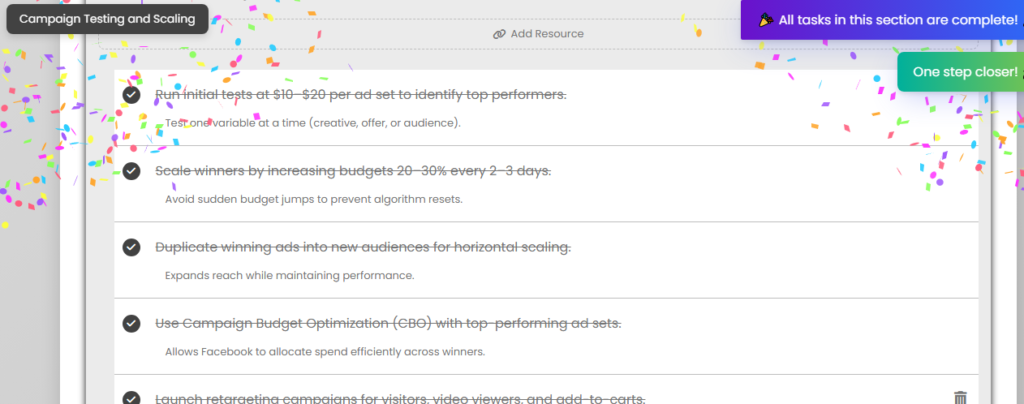The image size is (1024, 404).
Task: Click the 'Avoid sudden budget jumps' note
Action: point(313,199)
